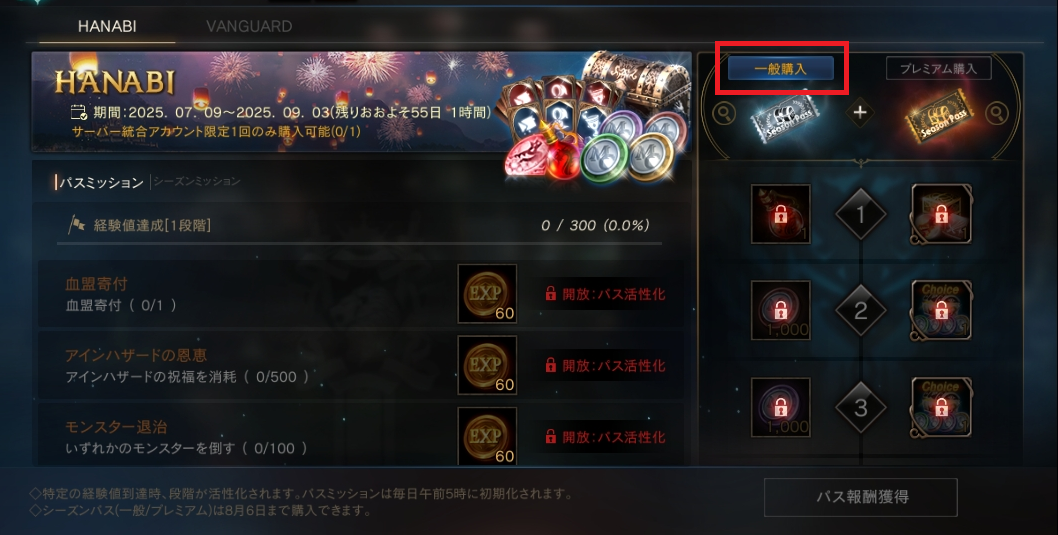Click locked general reward at stage 1
Image resolution: width=1058 pixels, height=535 pixels.
[x=781, y=214]
